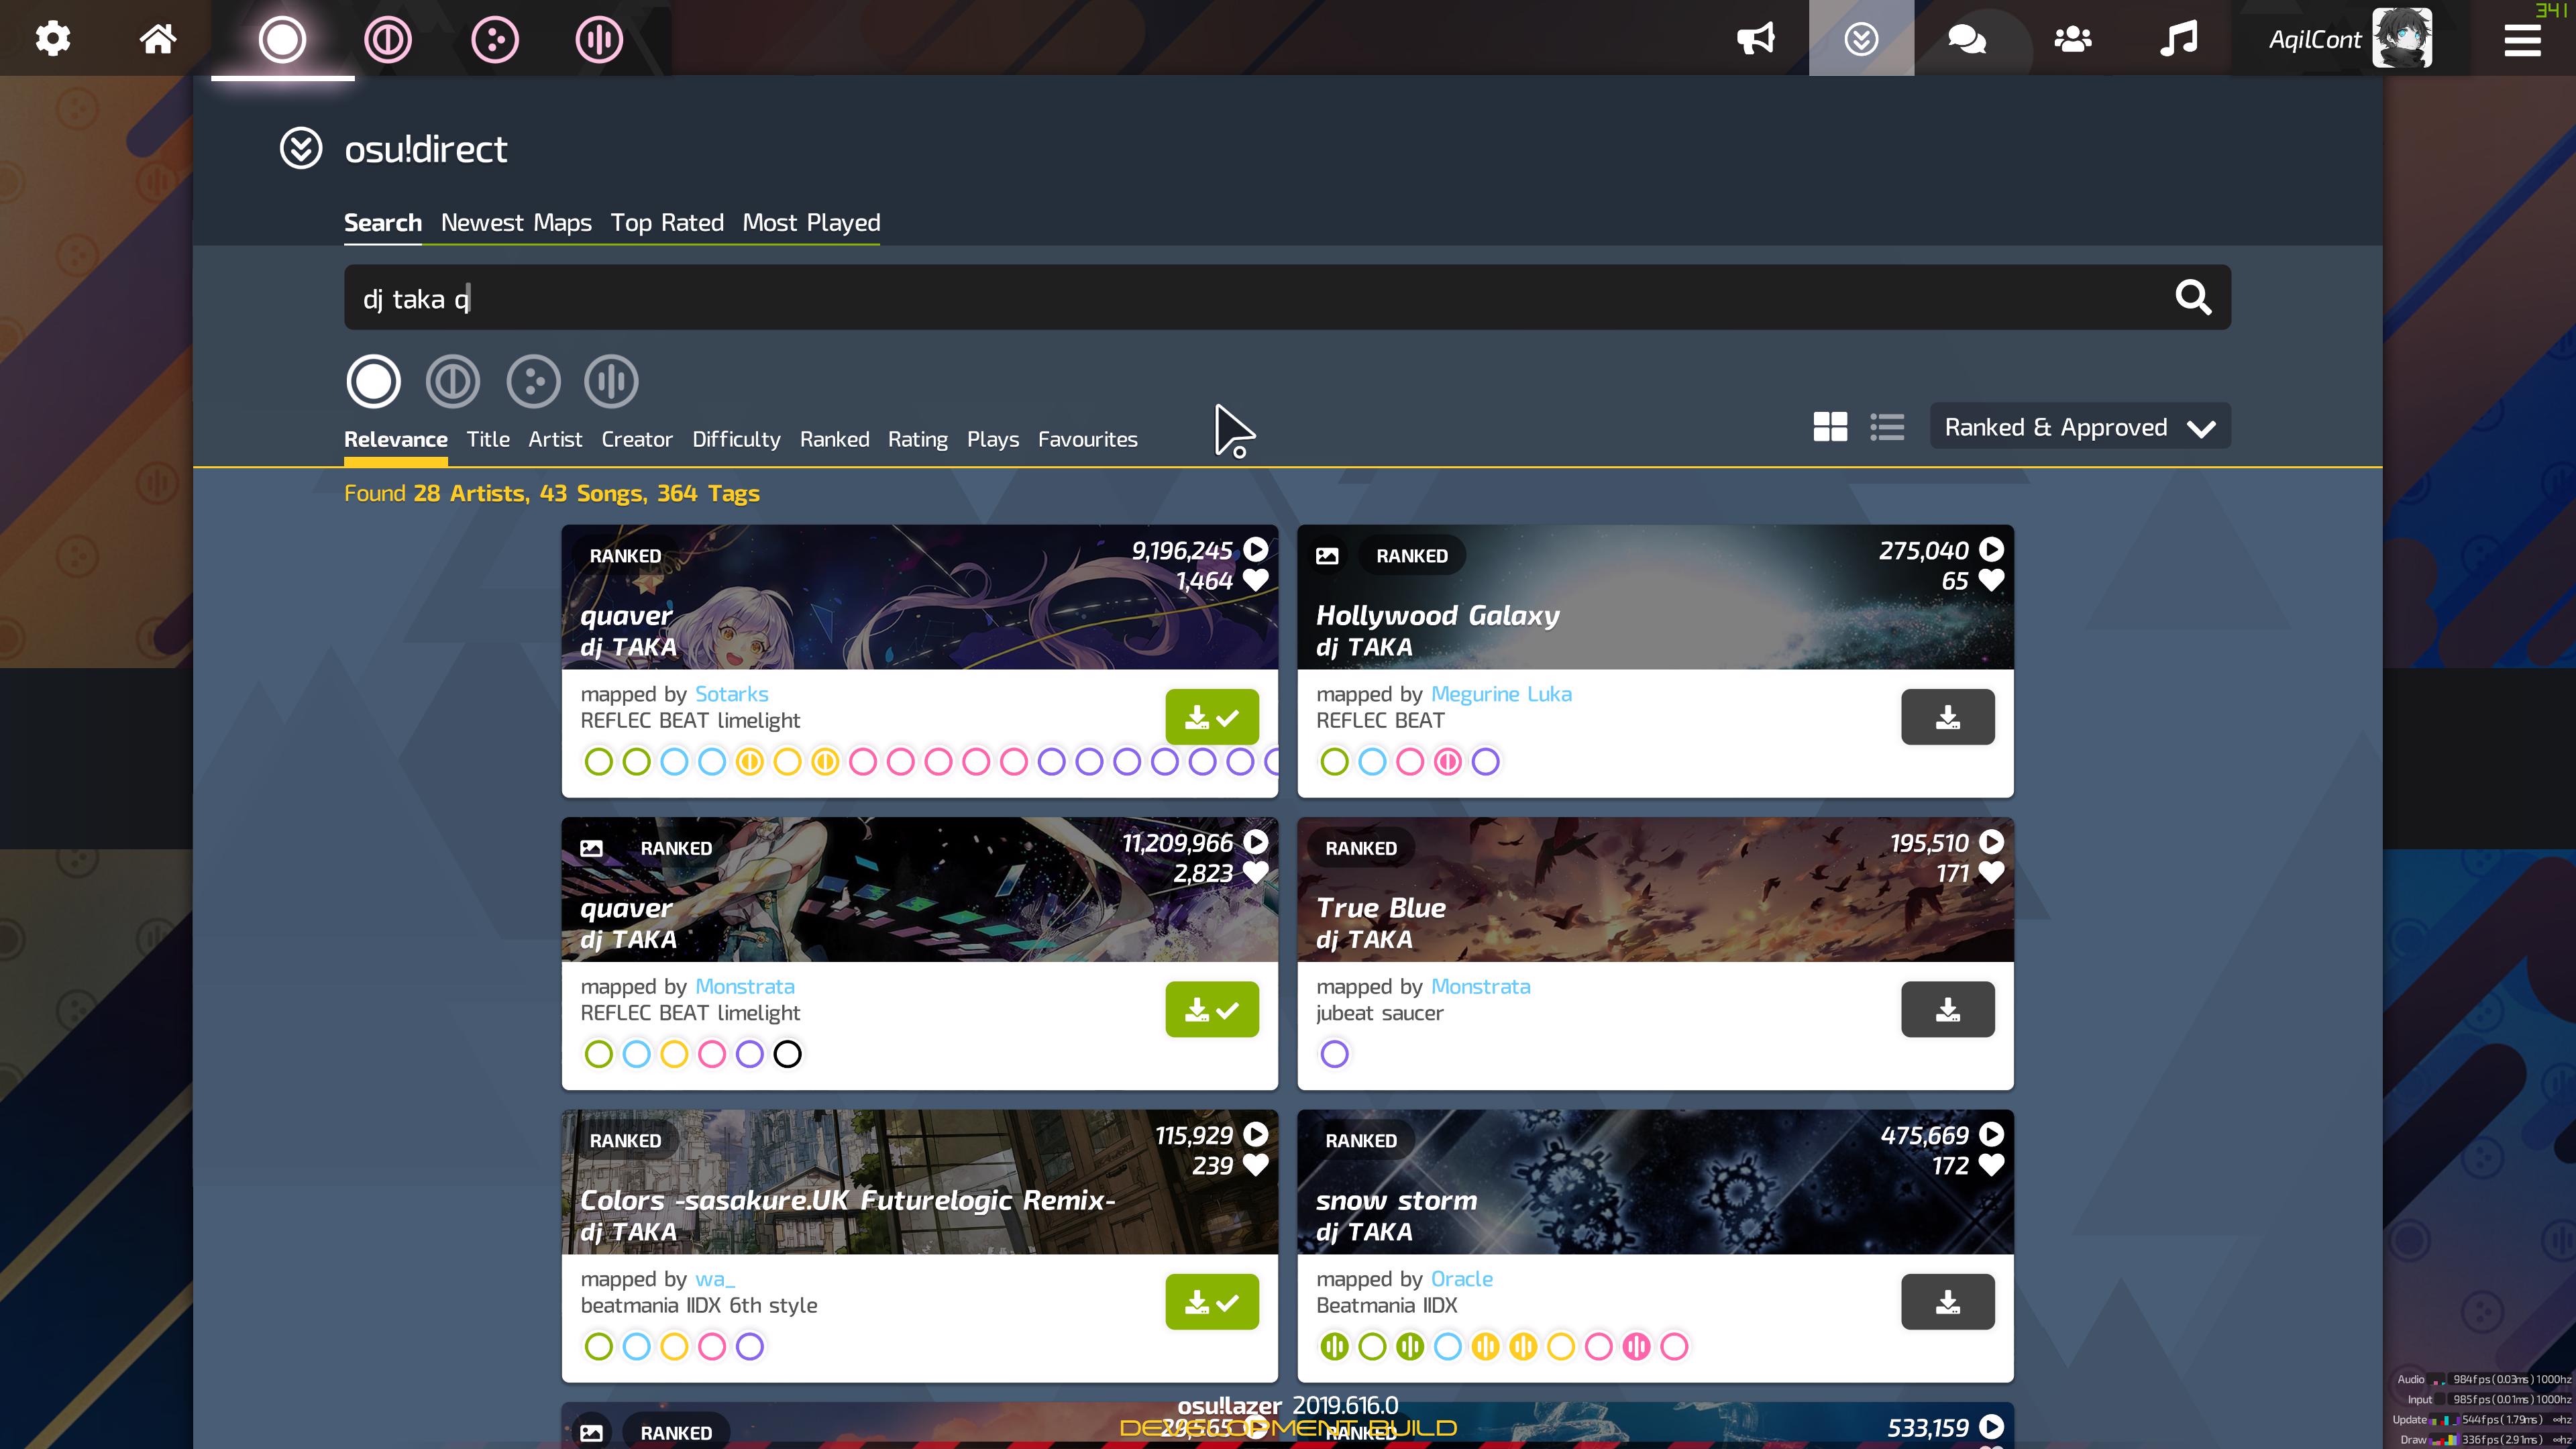
Task: Click downloaded button on Sotarks quaver map
Action: pyautogui.click(x=1211, y=717)
